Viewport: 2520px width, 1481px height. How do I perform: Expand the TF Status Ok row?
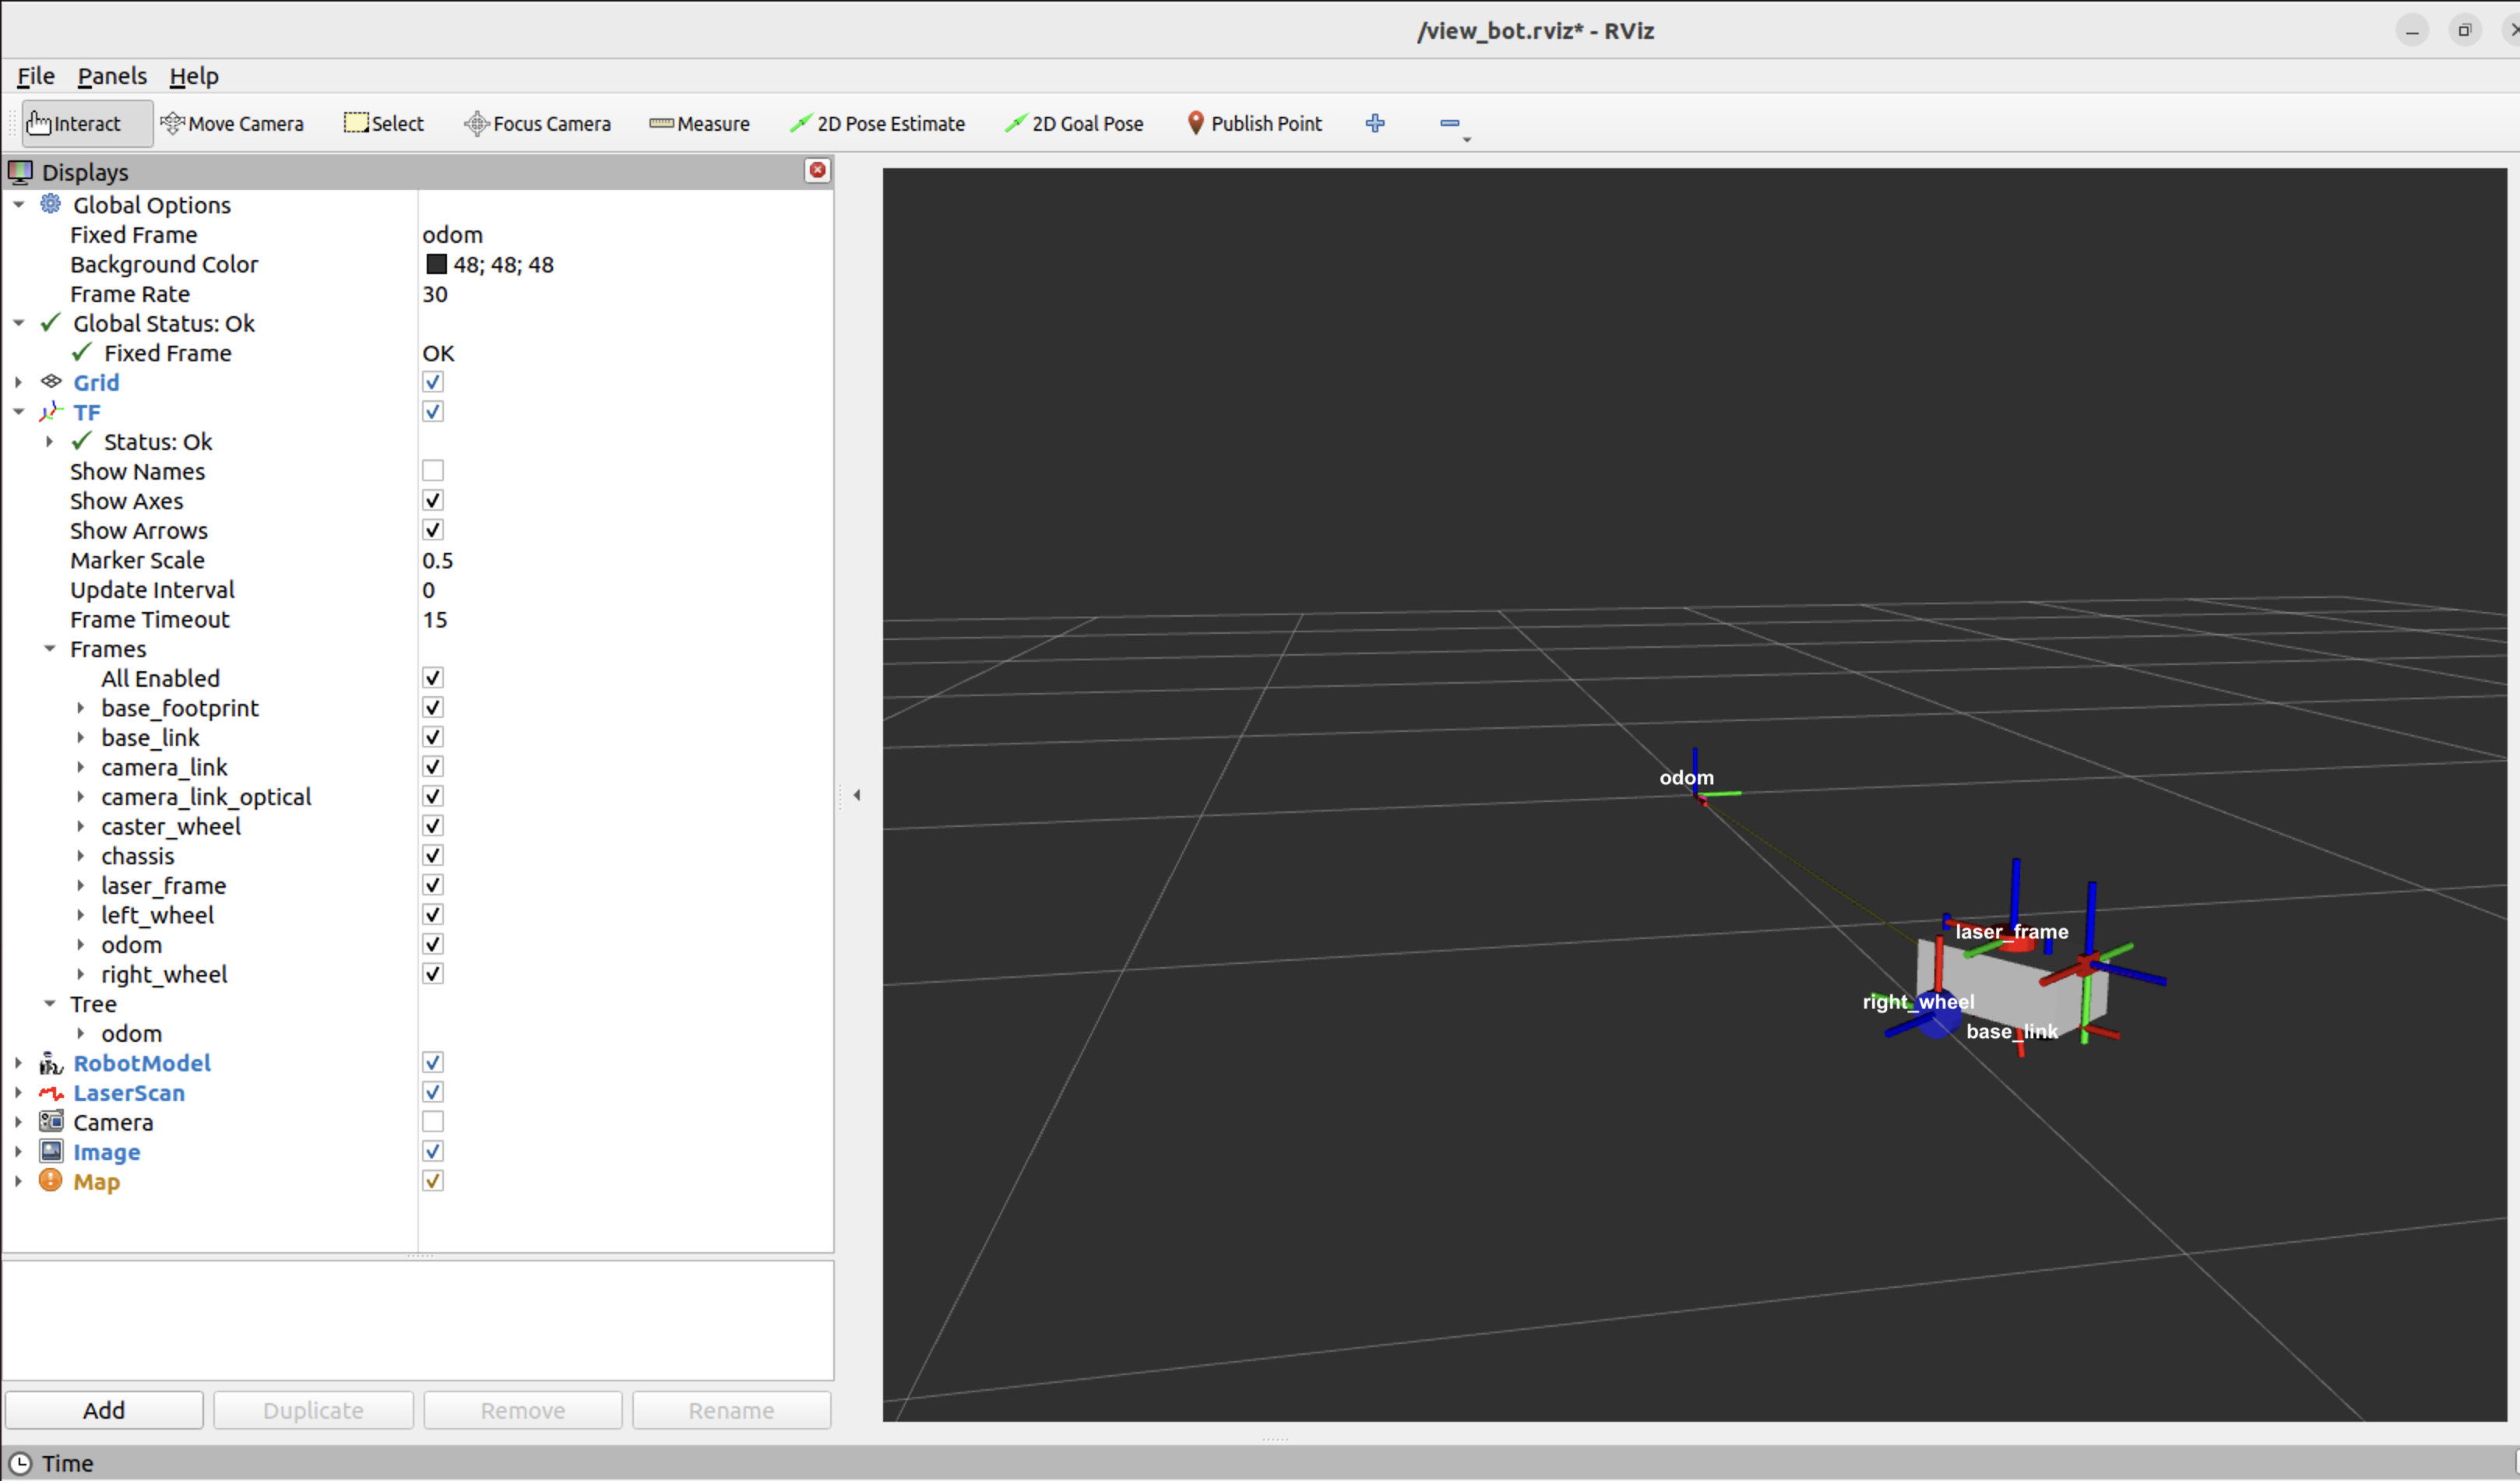(x=50, y=441)
